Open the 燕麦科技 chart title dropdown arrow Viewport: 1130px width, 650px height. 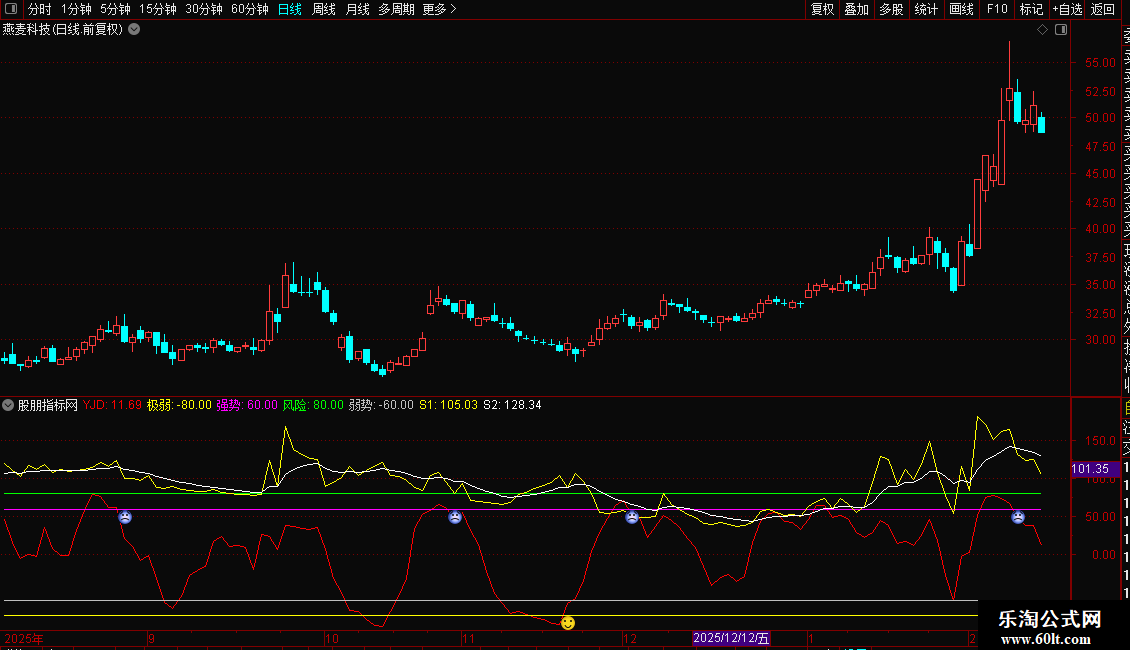[x=134, y=29]
